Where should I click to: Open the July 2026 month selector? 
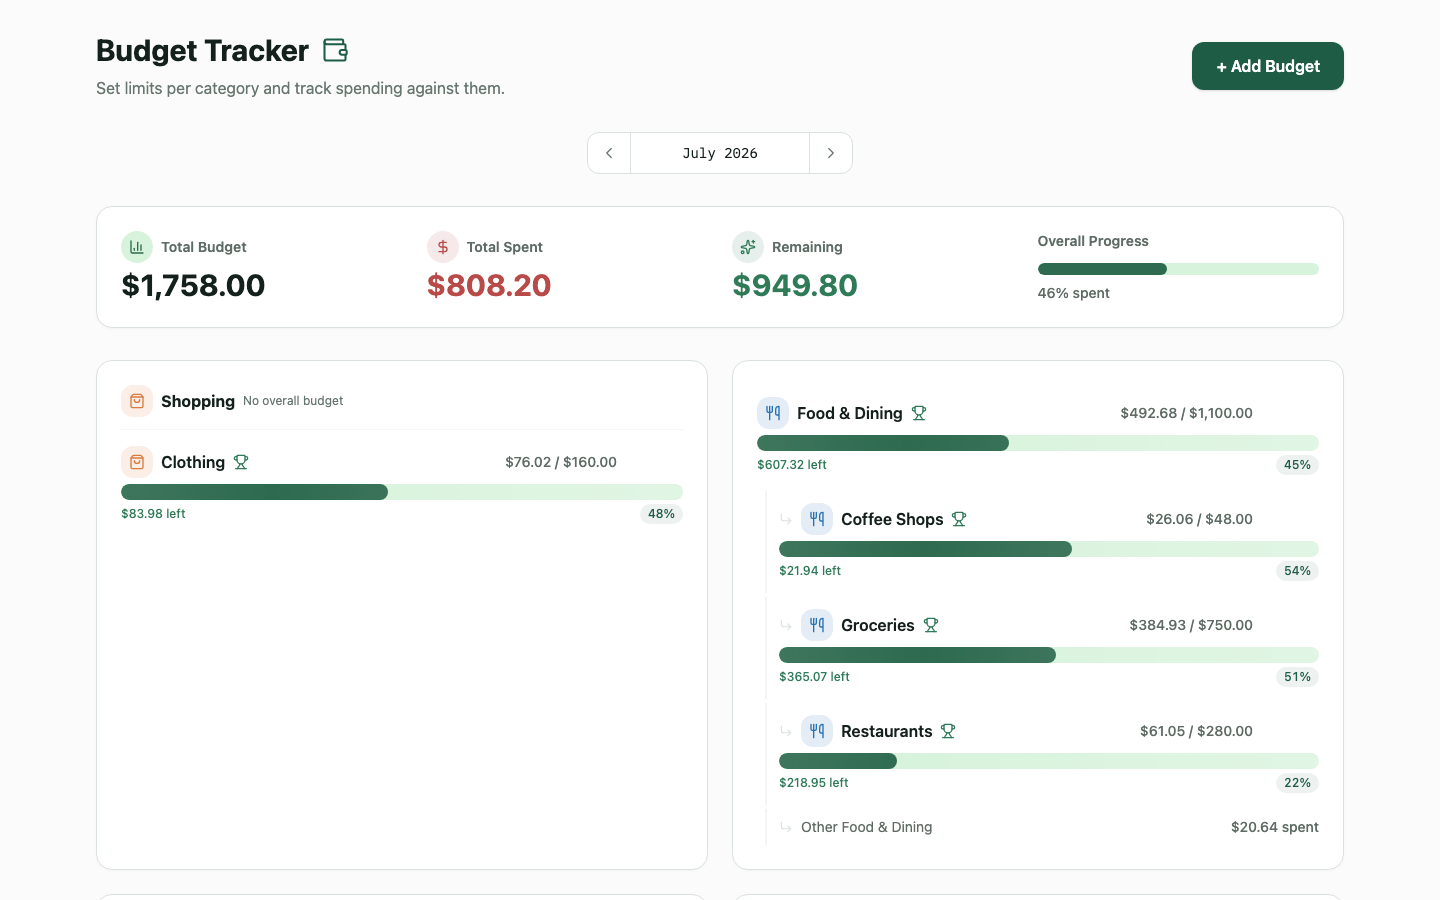pyautogui.click(x=720, y=153)
